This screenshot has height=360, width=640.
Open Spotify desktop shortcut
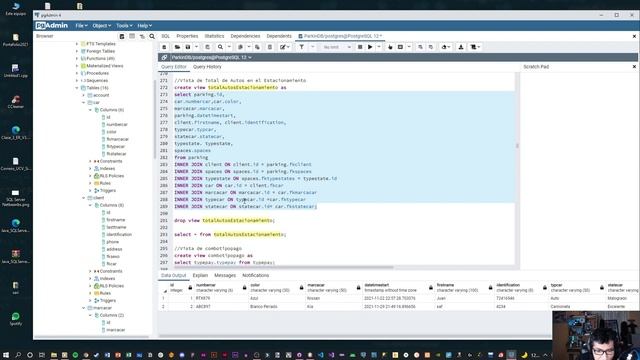16,319
